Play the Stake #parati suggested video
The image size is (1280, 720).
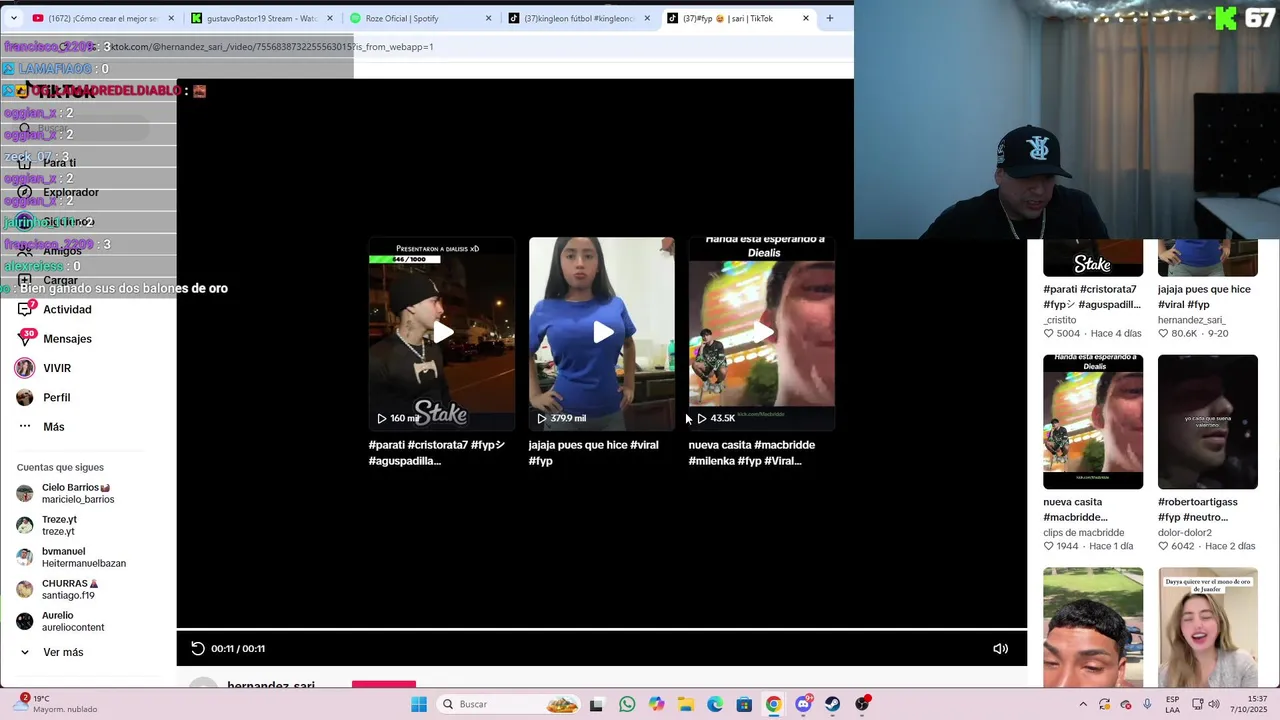tap(442, 333)
